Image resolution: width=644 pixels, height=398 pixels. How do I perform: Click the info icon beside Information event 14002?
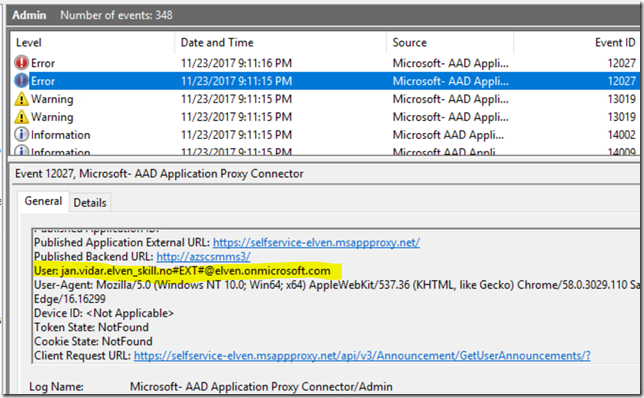pyautogui.click(x=21, y=134)
